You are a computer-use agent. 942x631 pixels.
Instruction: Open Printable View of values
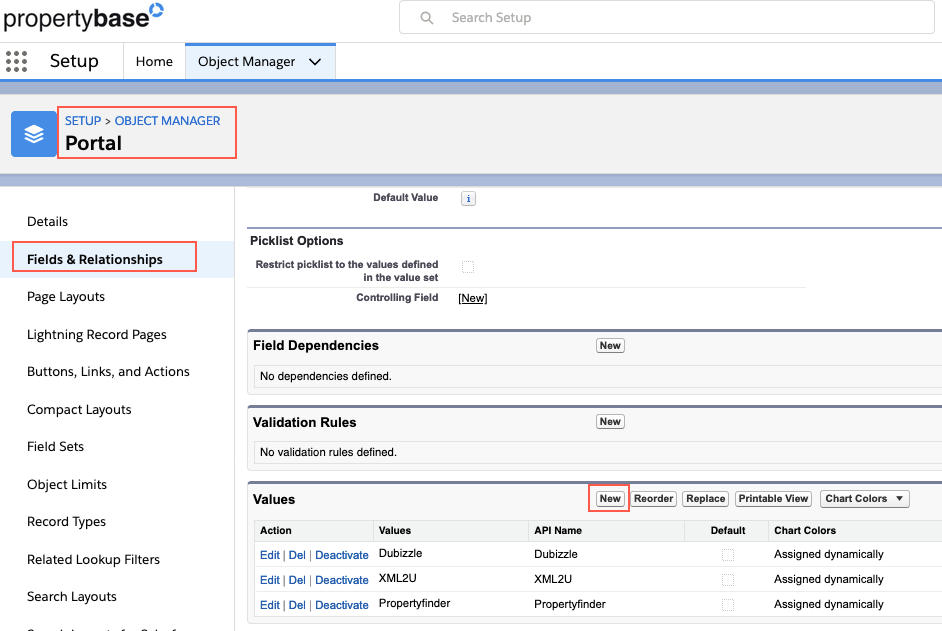point(773,498)
